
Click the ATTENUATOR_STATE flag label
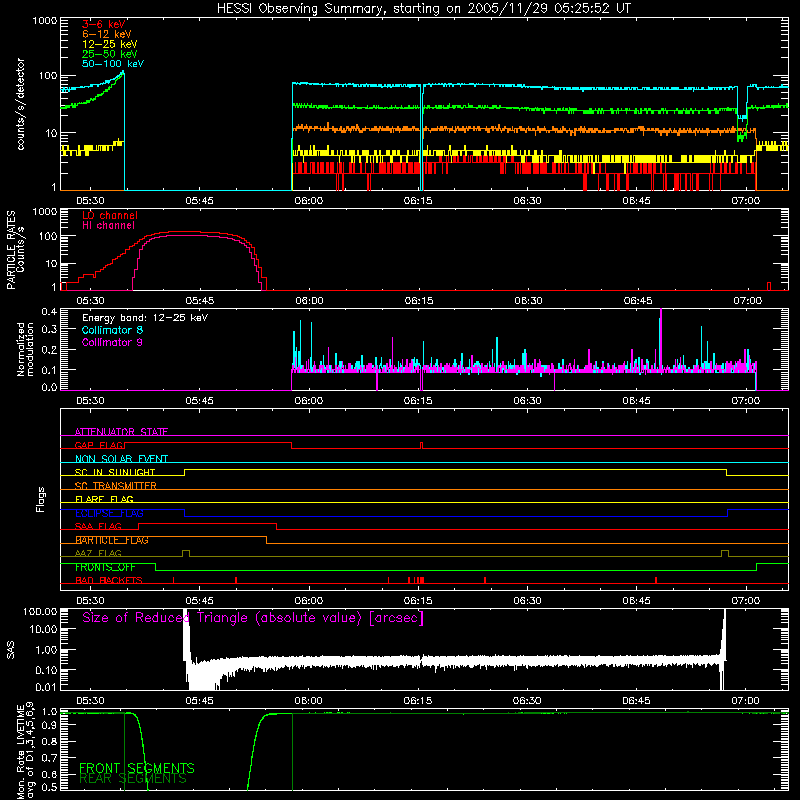tap(121, 432)
